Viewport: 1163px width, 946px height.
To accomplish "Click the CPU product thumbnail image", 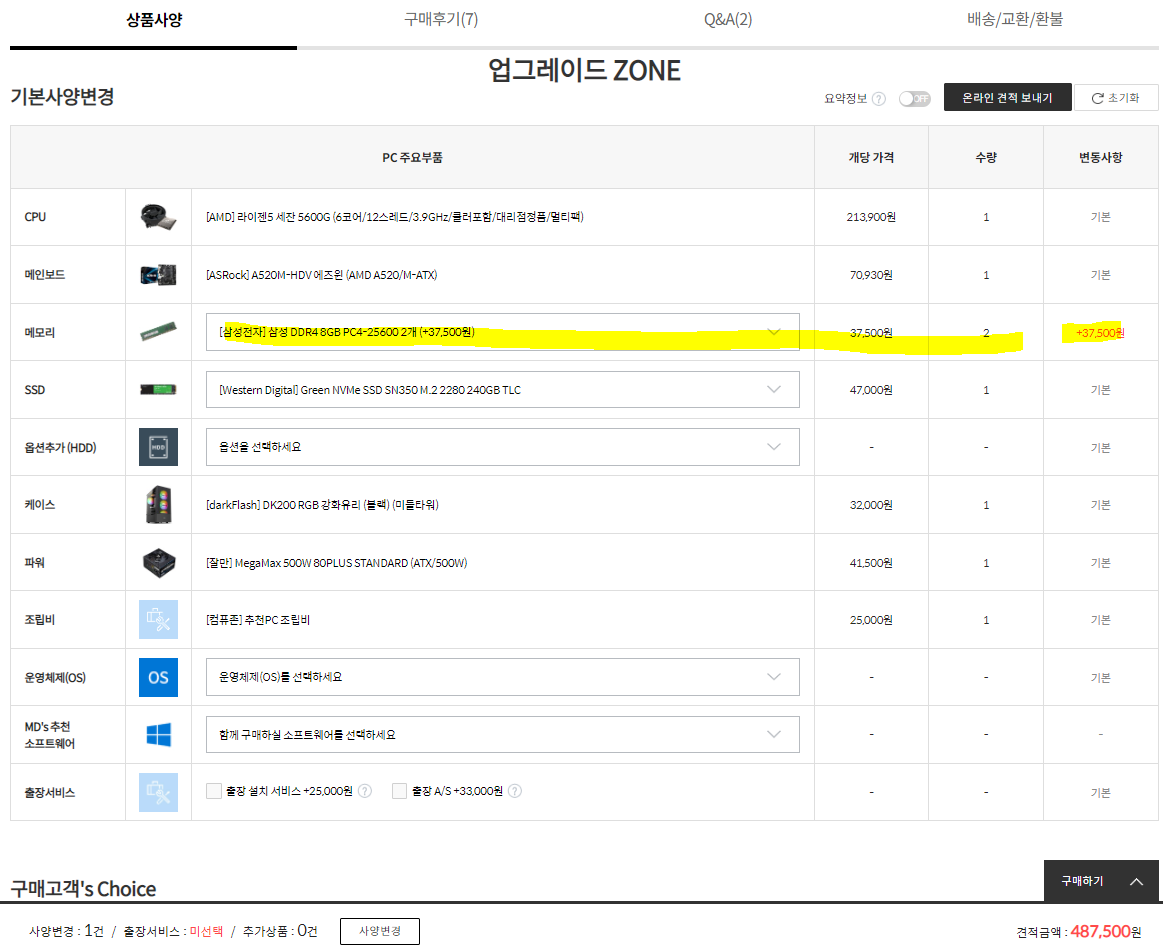I will [x=158, y=217].
